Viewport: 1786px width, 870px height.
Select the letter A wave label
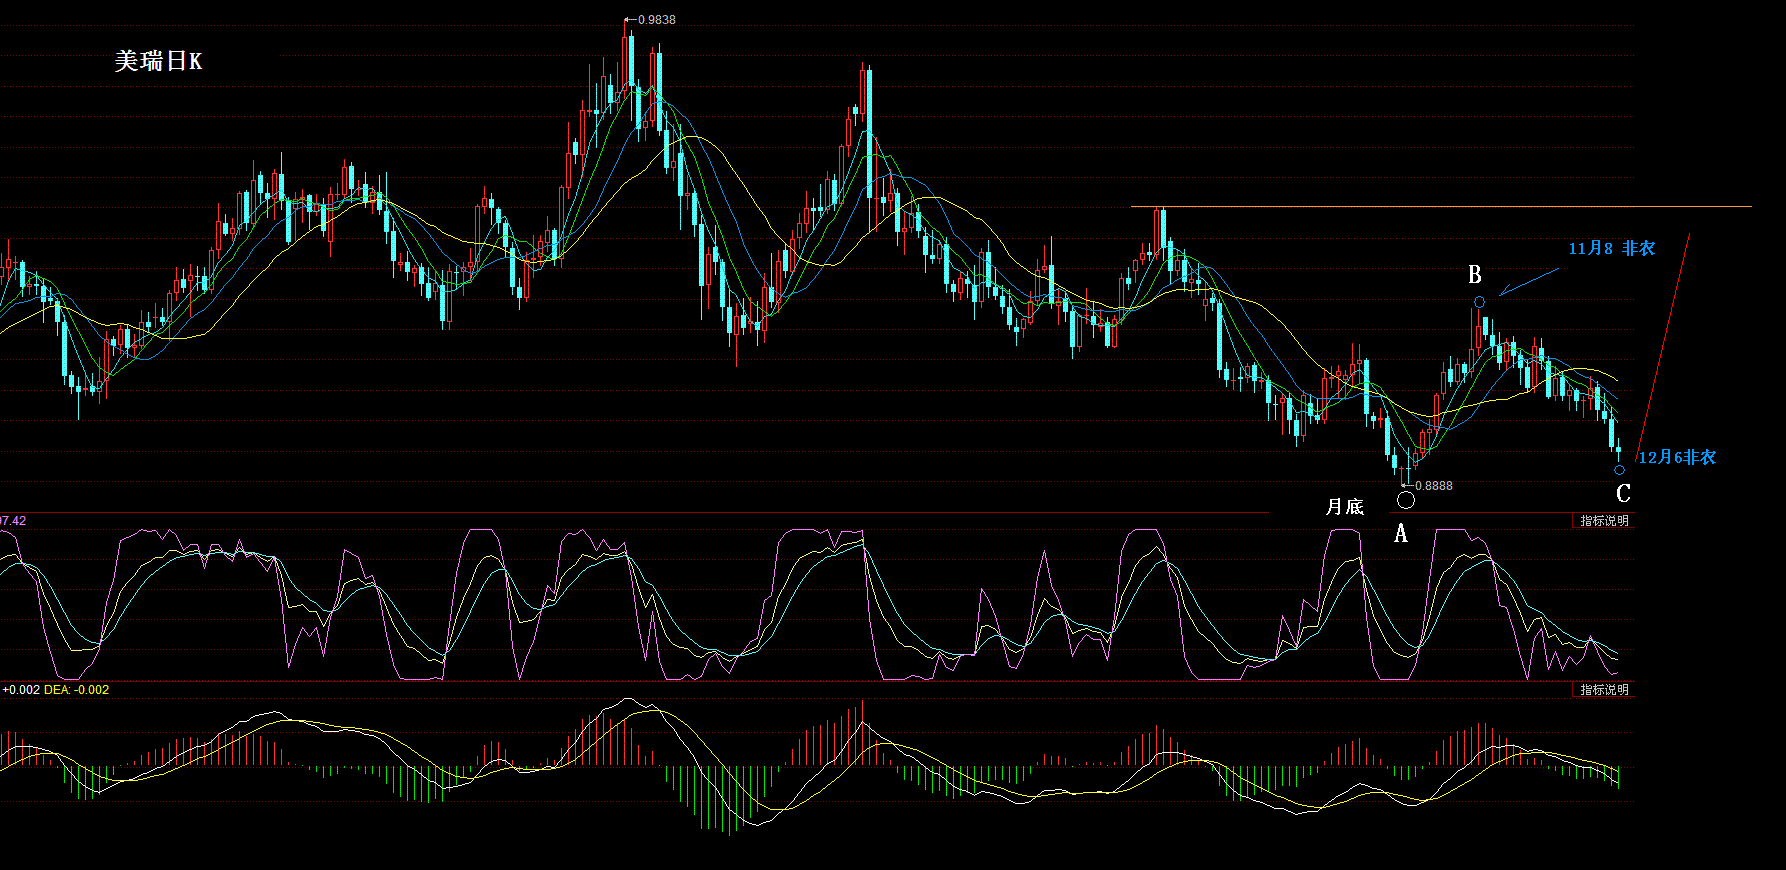1401,534
